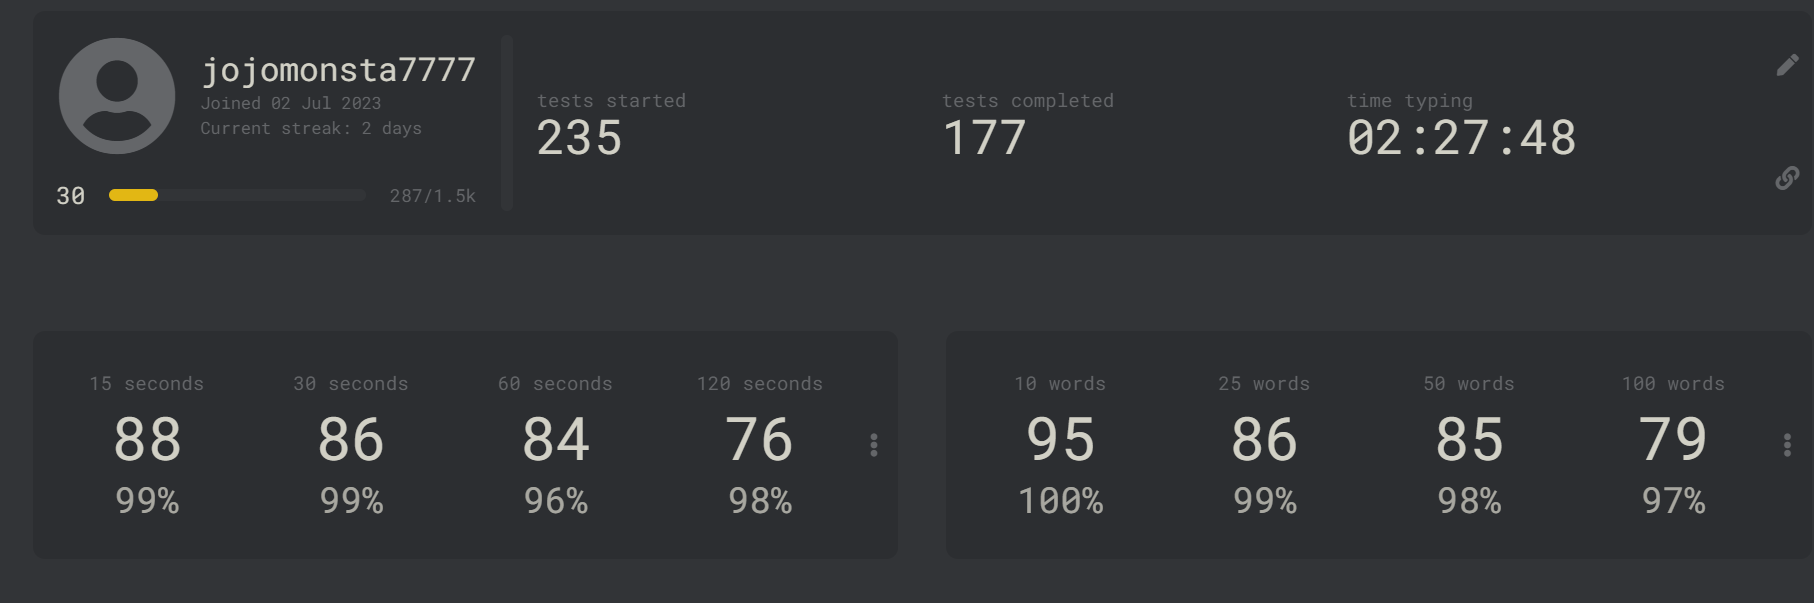The height and width of the screenshot is (603, 1814).
Task: Click the level number 30
Action: 70,196
